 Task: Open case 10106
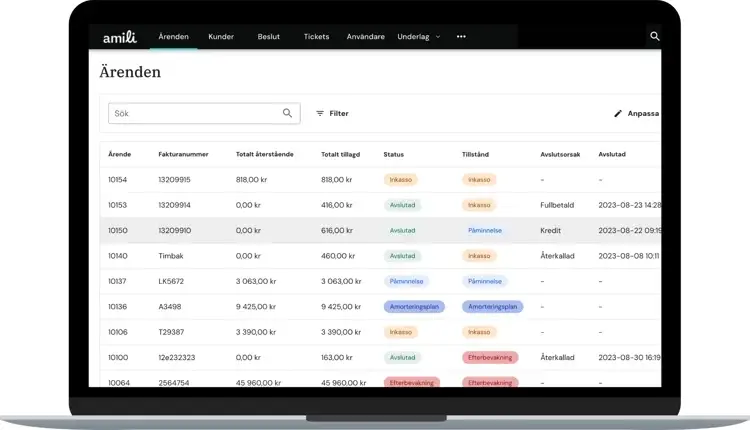(x=118, y=332)
